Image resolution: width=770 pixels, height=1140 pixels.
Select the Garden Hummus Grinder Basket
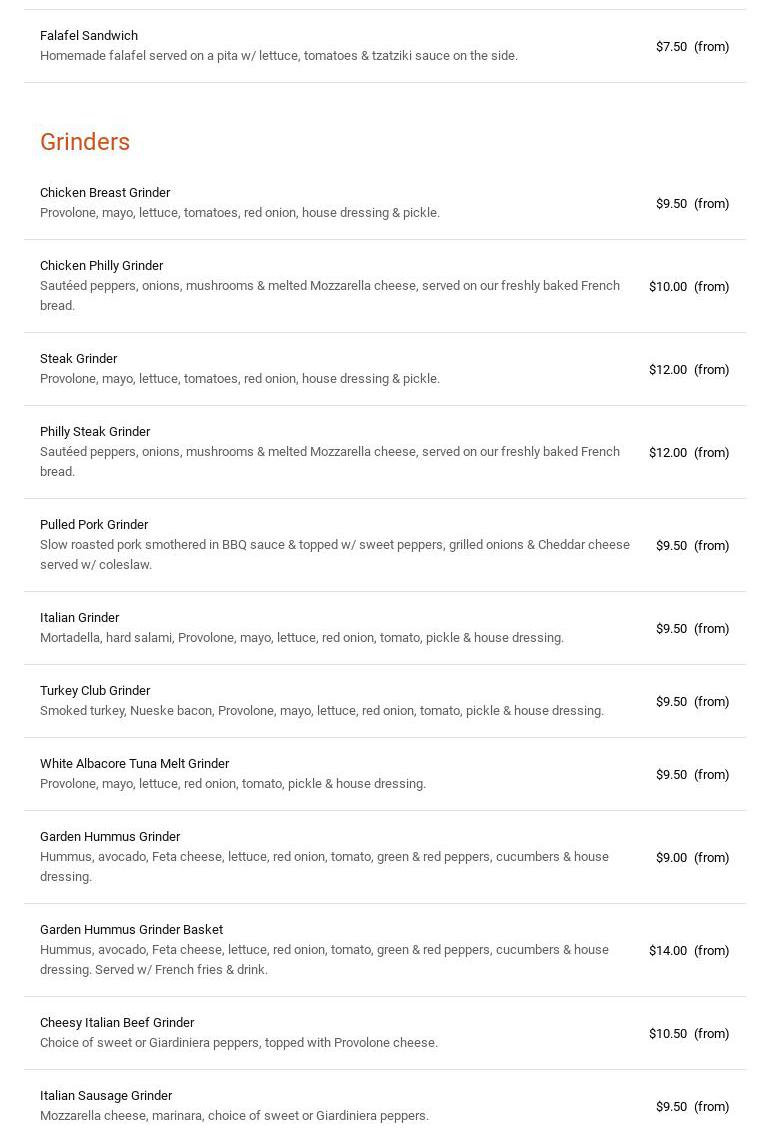[x=131, y=930]
